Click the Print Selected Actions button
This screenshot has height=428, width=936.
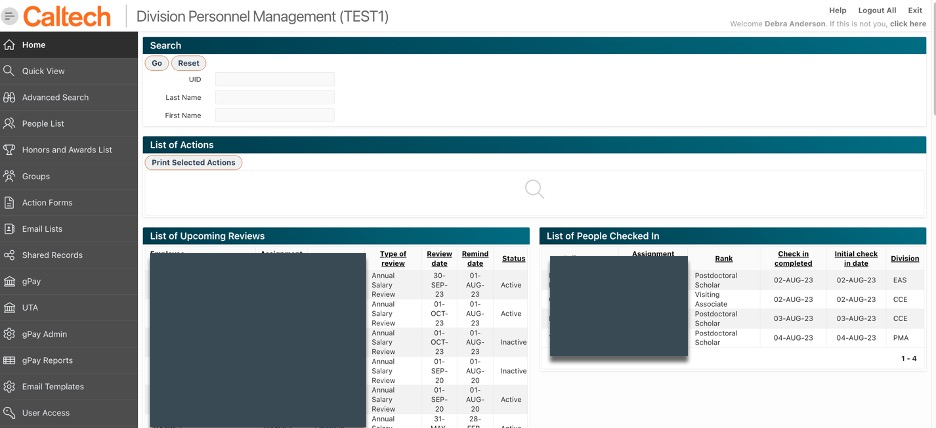pyautogui.click(x=194, y=163)
